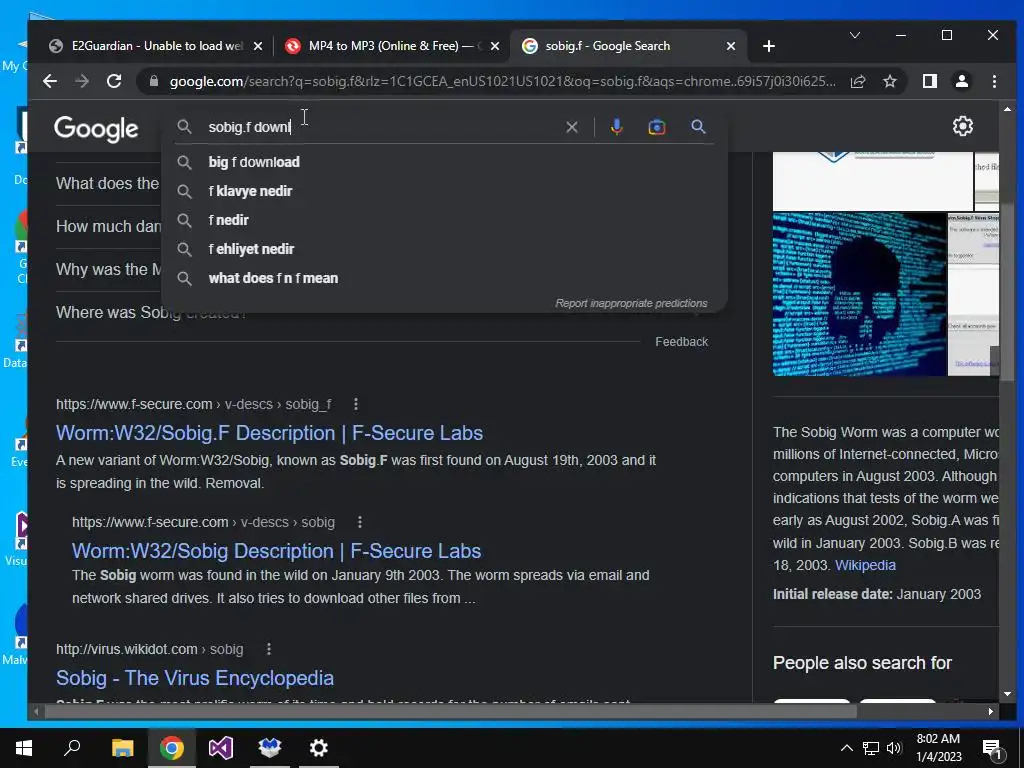1024x768 pixels.
Task: Open the Chrome side panel
Action: point(929,81)
